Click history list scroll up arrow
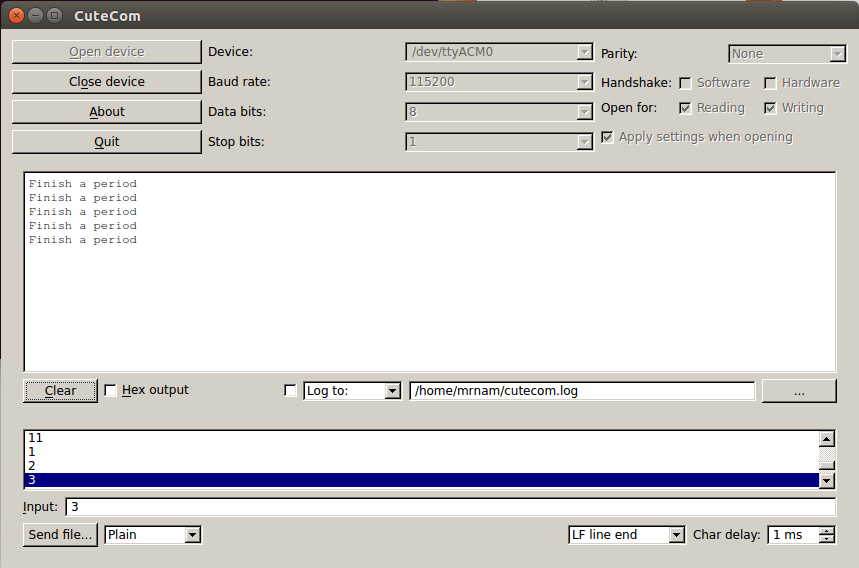Viewport: 859px width, 568px height. click(x=827, y=439)
